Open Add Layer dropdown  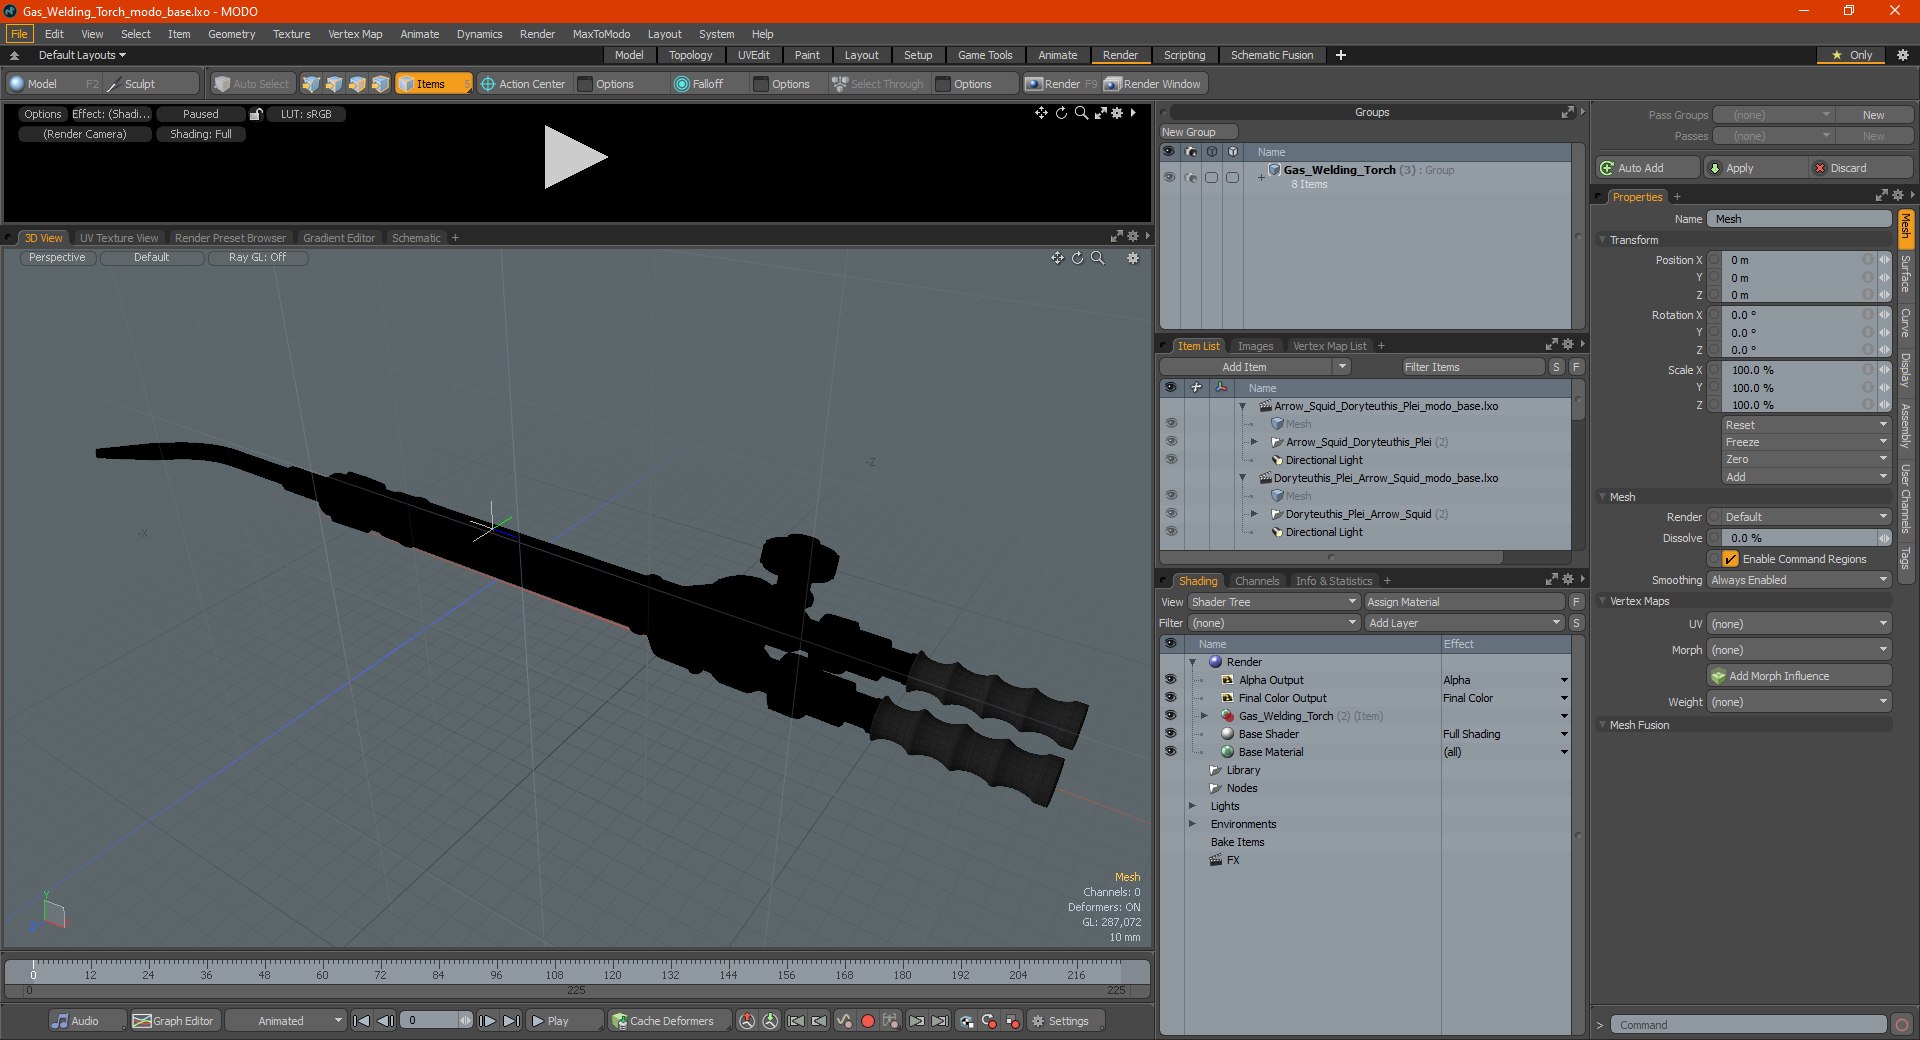click(1464, 623)
